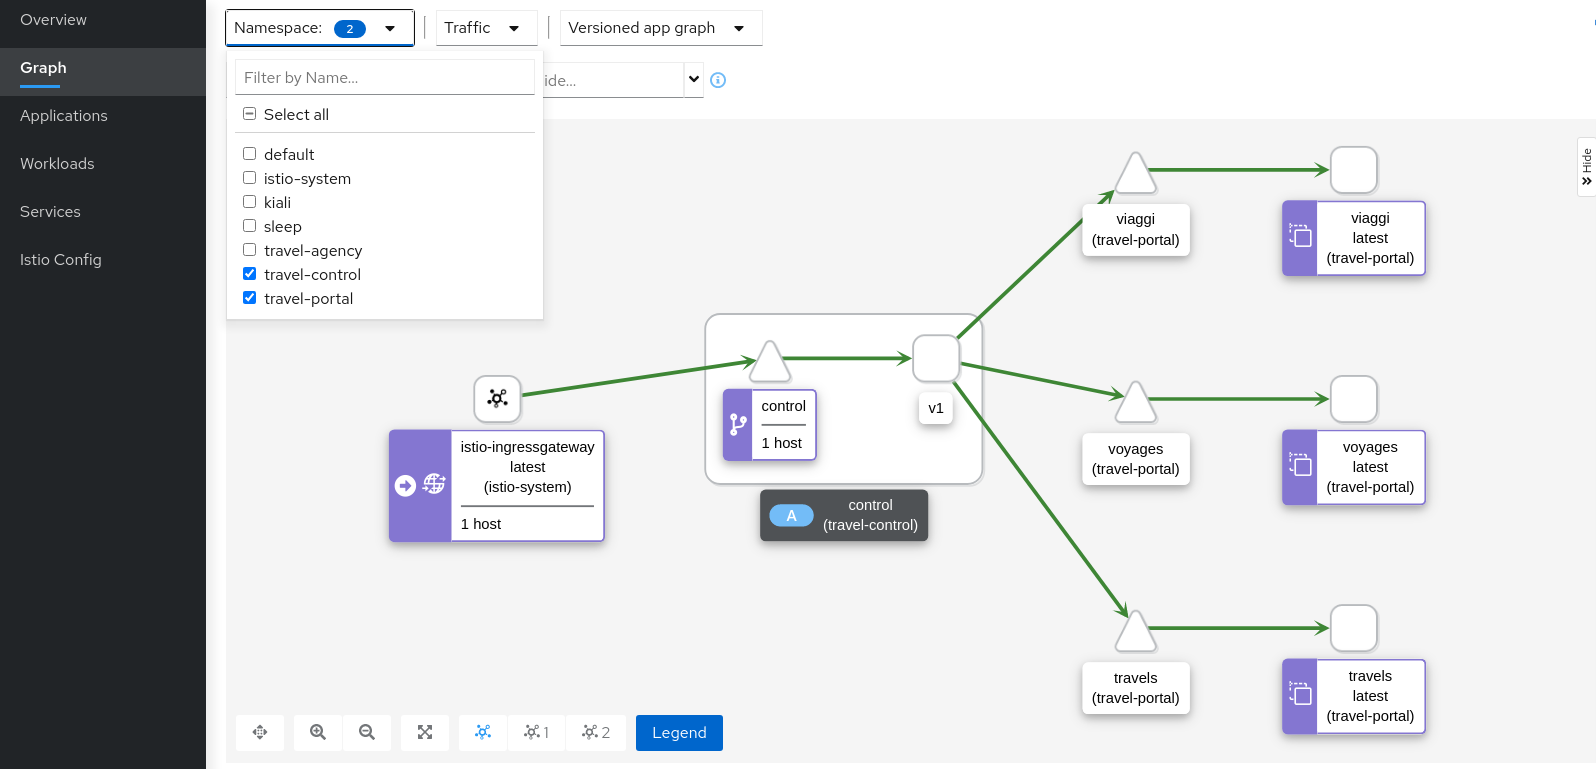Screen dimensions: 1596x769
Task: Click the zoom out magnifier icon
Action: click(367, 732)
